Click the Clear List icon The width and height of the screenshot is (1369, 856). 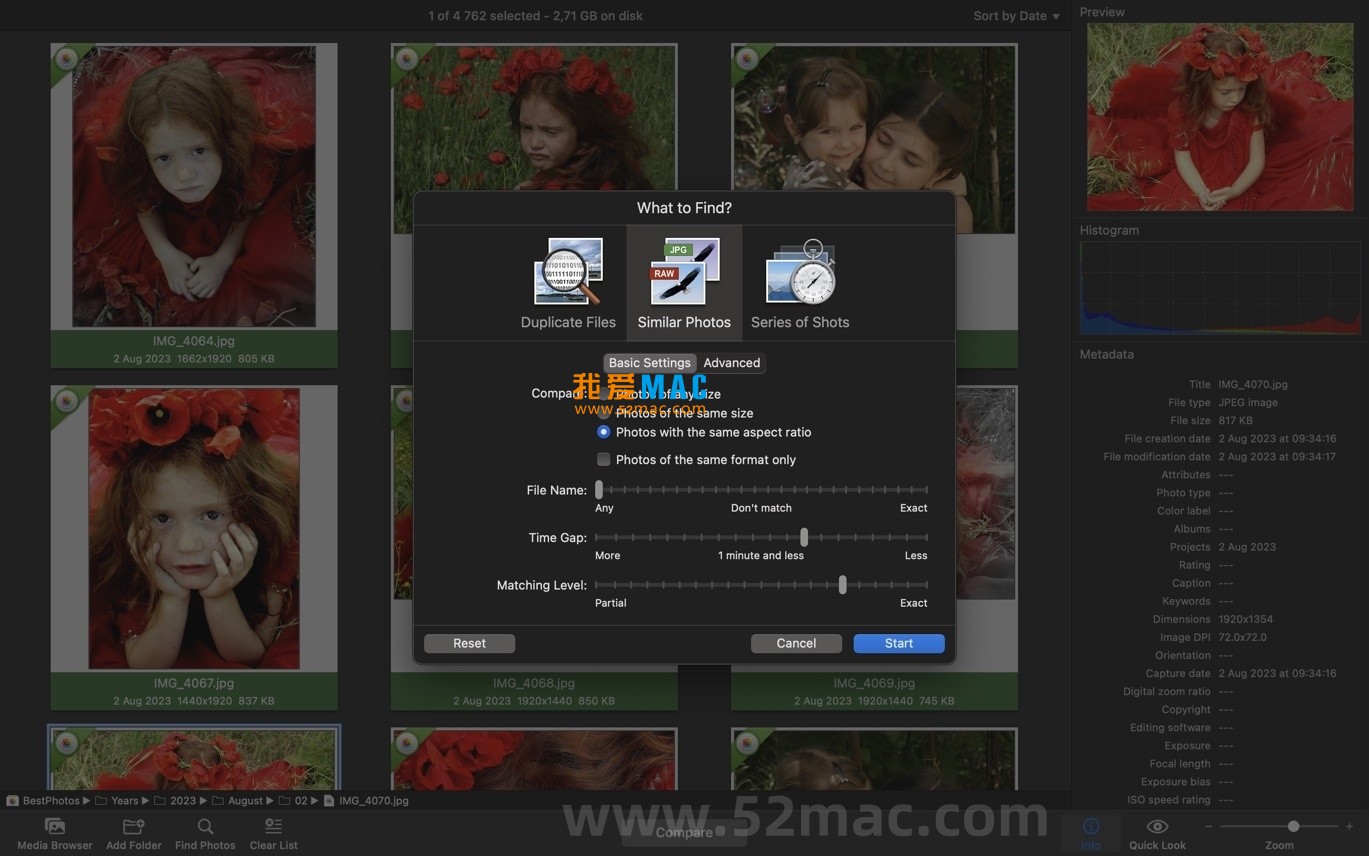tap(273, 830)
